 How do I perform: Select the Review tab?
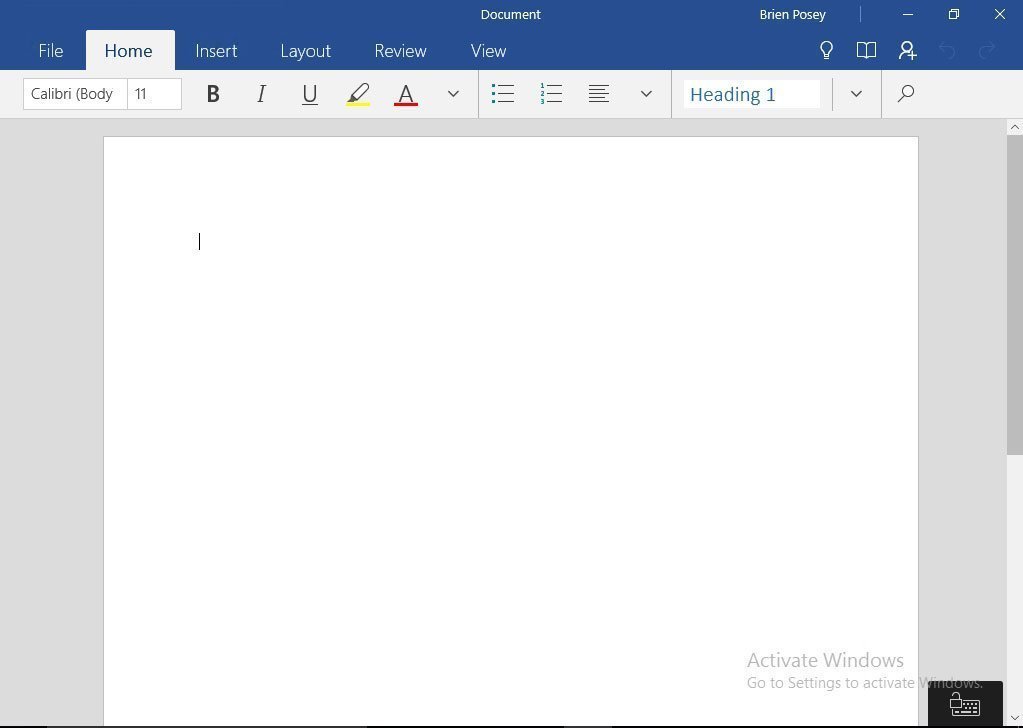[x=400, y=50]
